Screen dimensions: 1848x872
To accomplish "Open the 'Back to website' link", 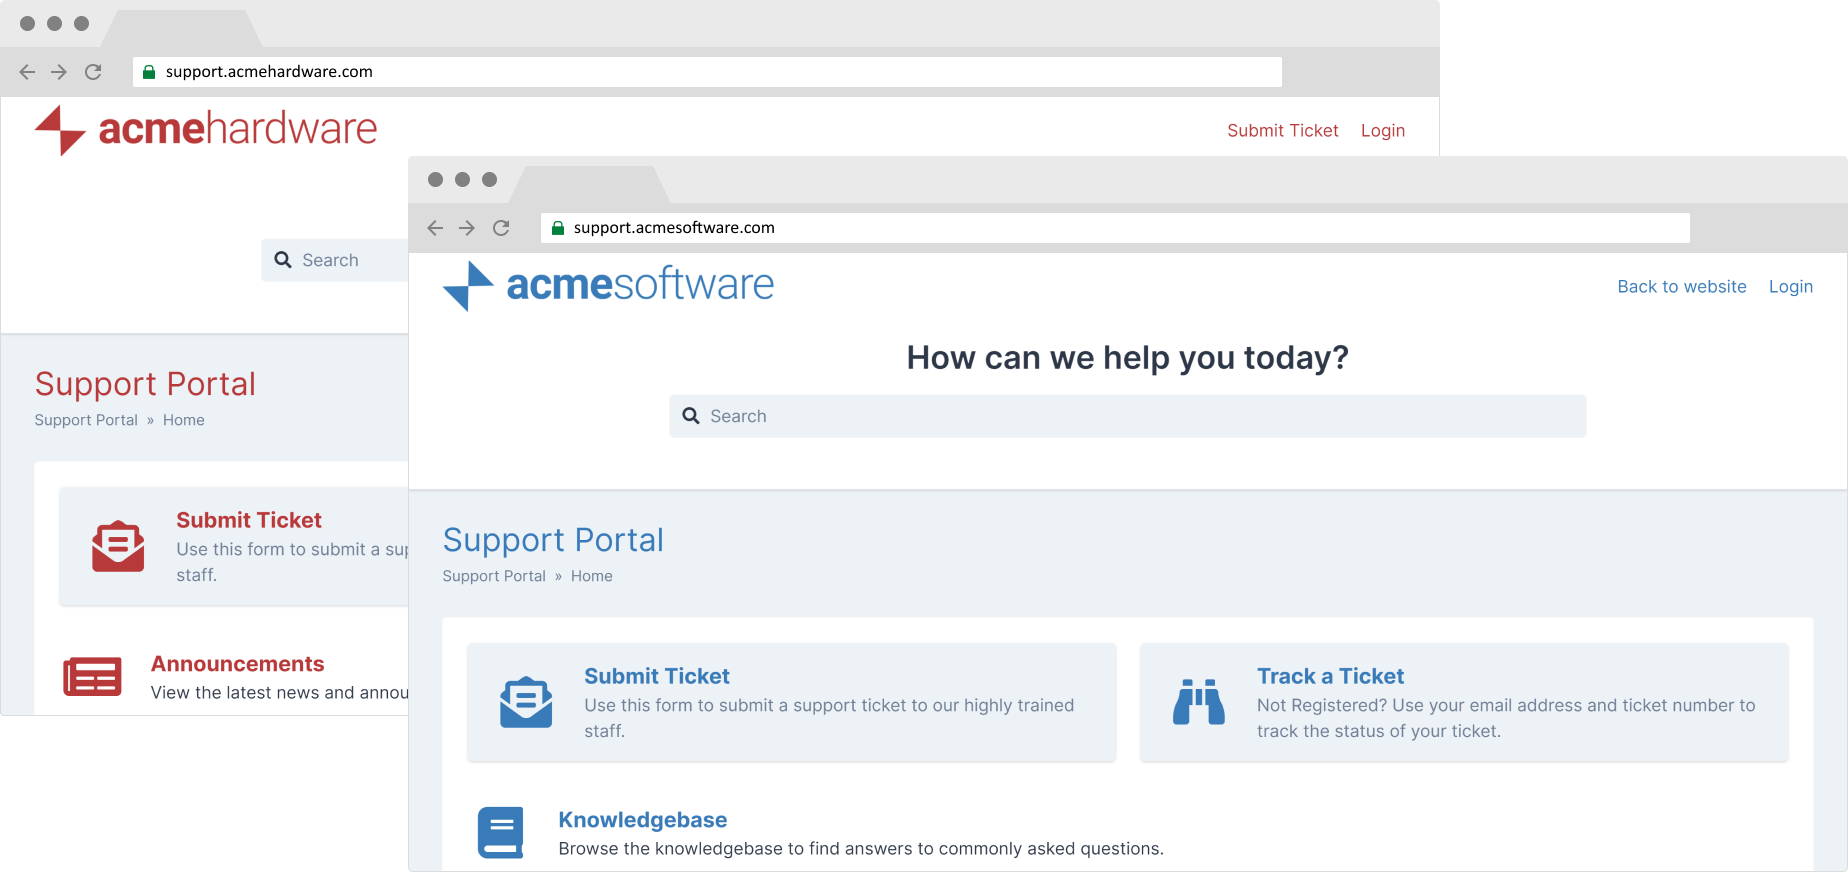I will point(1681,287).
